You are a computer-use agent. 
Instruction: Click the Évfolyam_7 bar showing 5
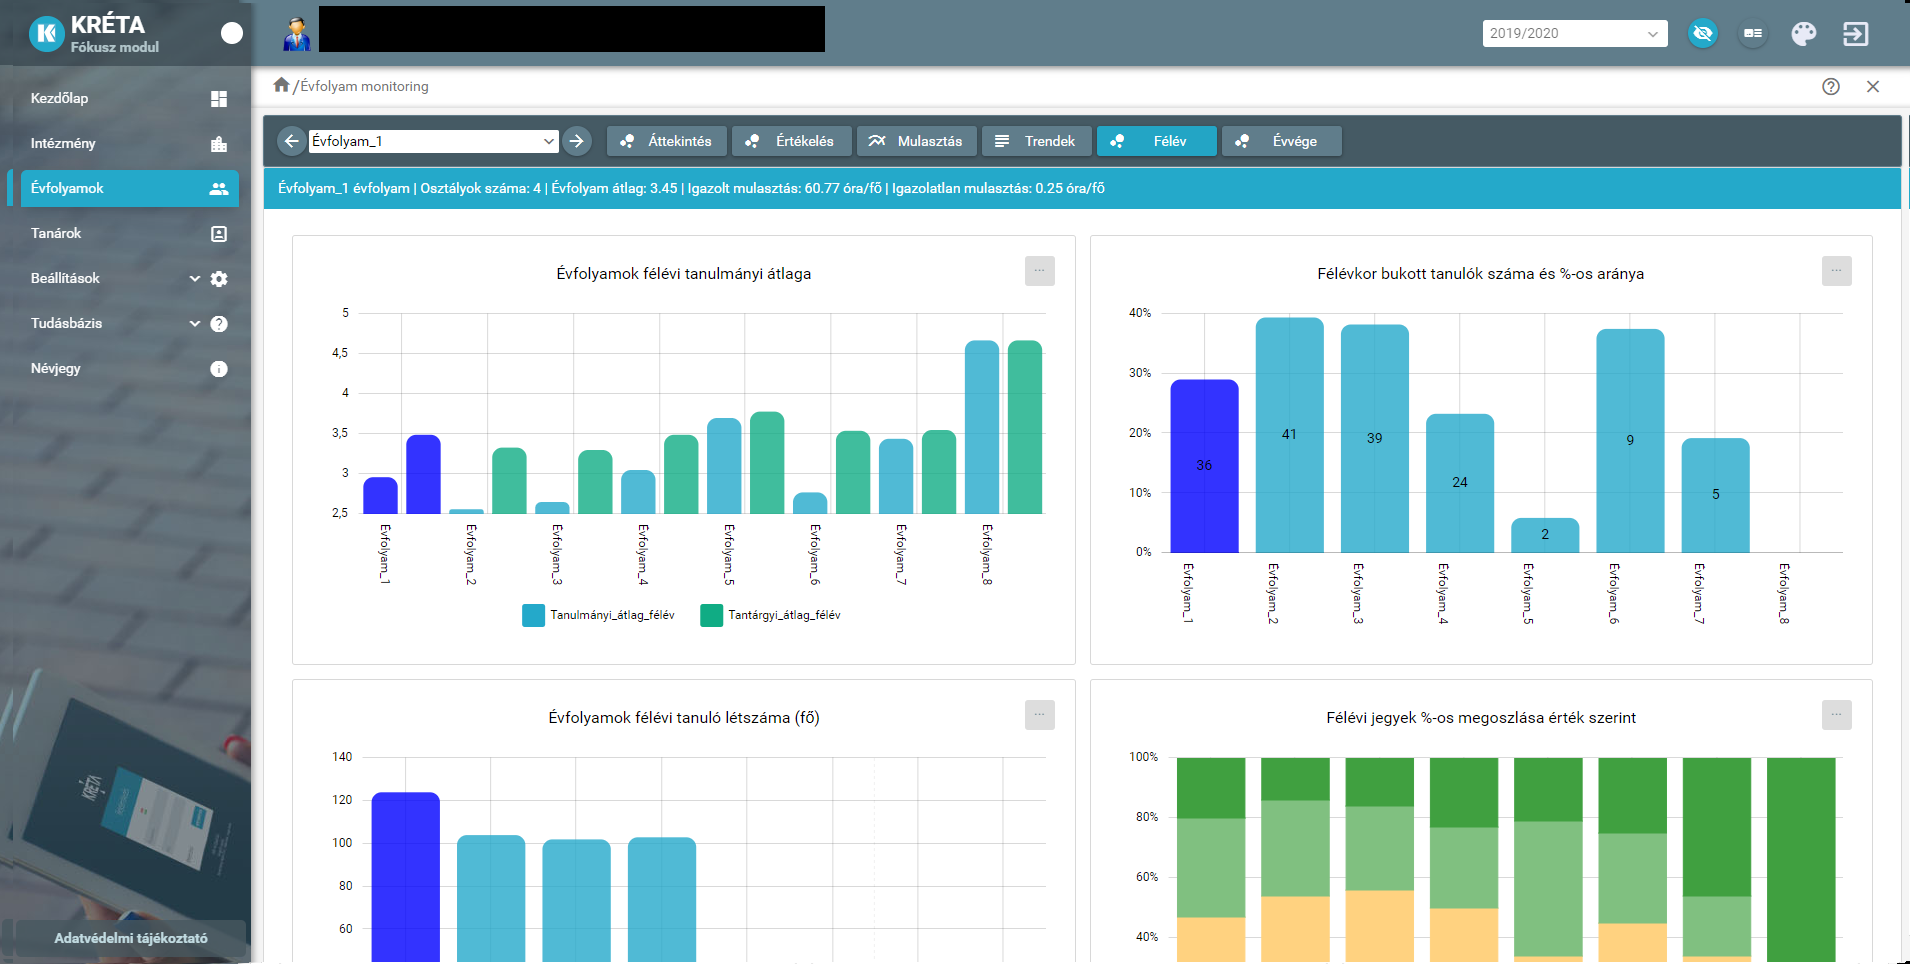pos(1716,495)
